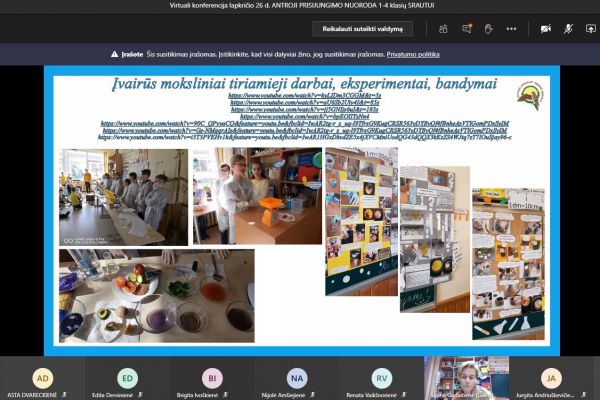The image size is (600, 400).
Task: Open the participants panel icon
Action: coord(443,29)
